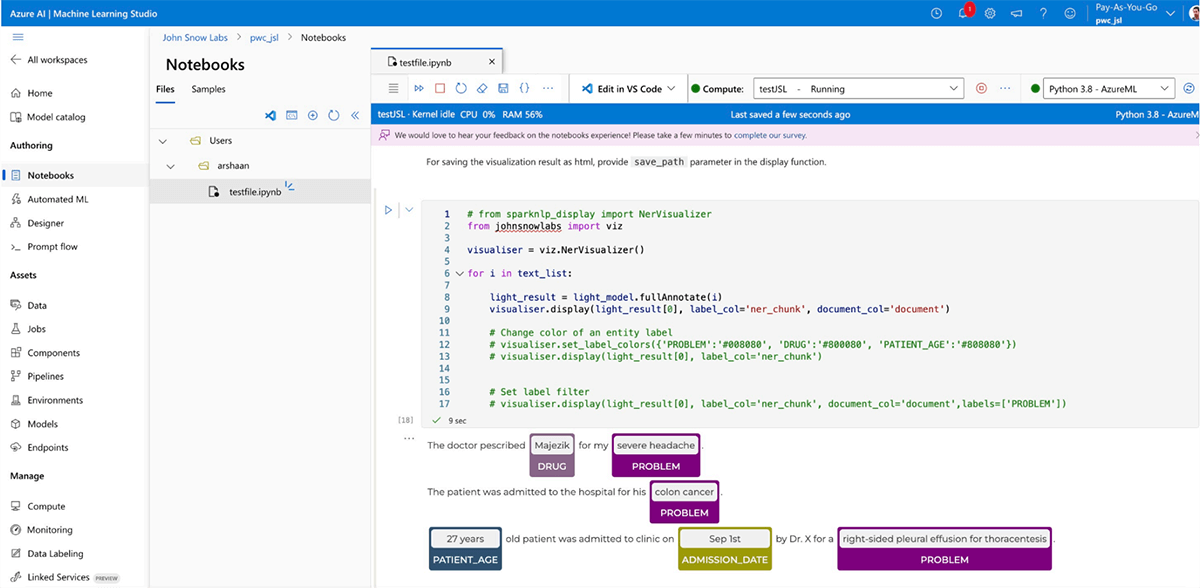Open Designer in the sidebar
Screen dimensions: 1200x588
click(x=45, y=223)
